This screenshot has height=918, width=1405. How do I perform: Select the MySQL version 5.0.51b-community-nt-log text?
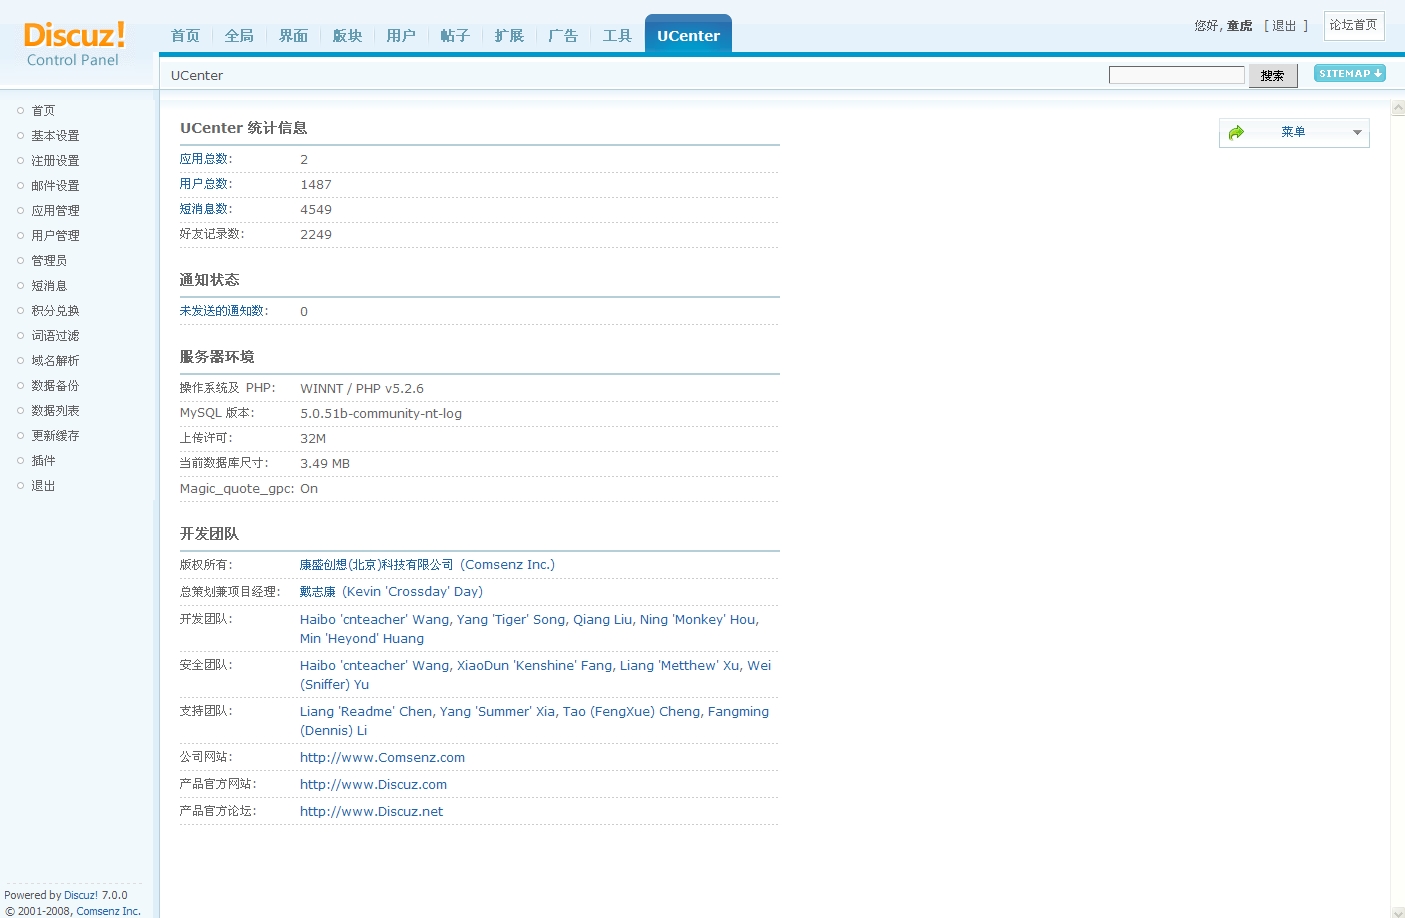(x=381, y=414)
